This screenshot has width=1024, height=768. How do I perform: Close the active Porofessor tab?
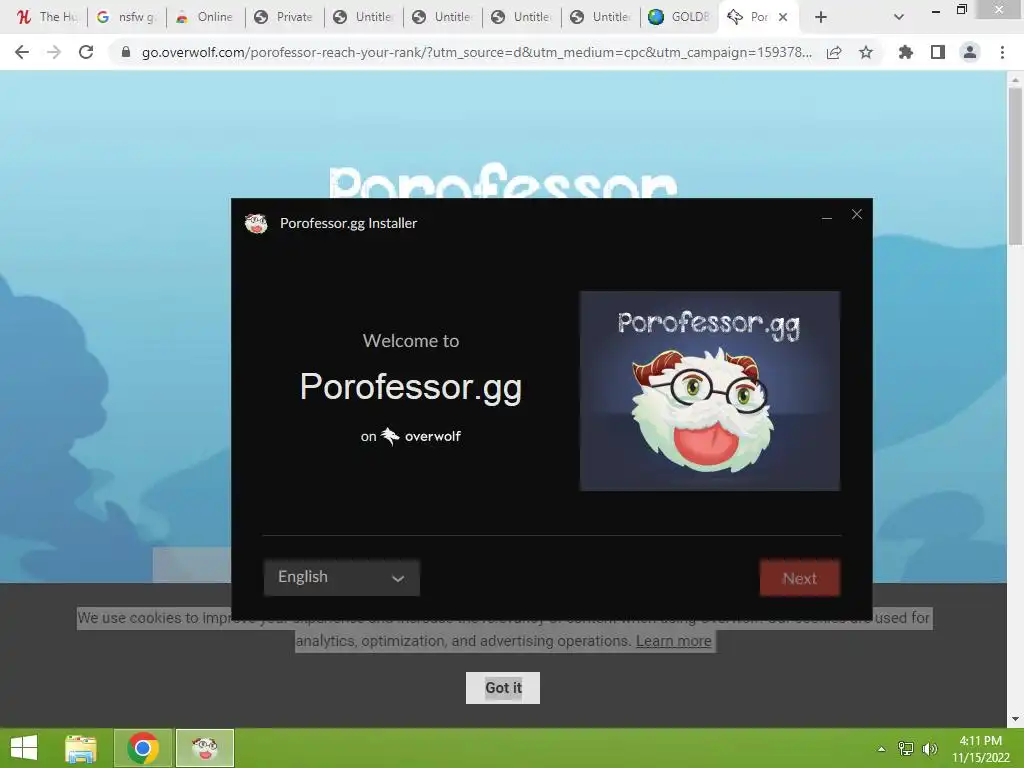(x=783, y=17)
